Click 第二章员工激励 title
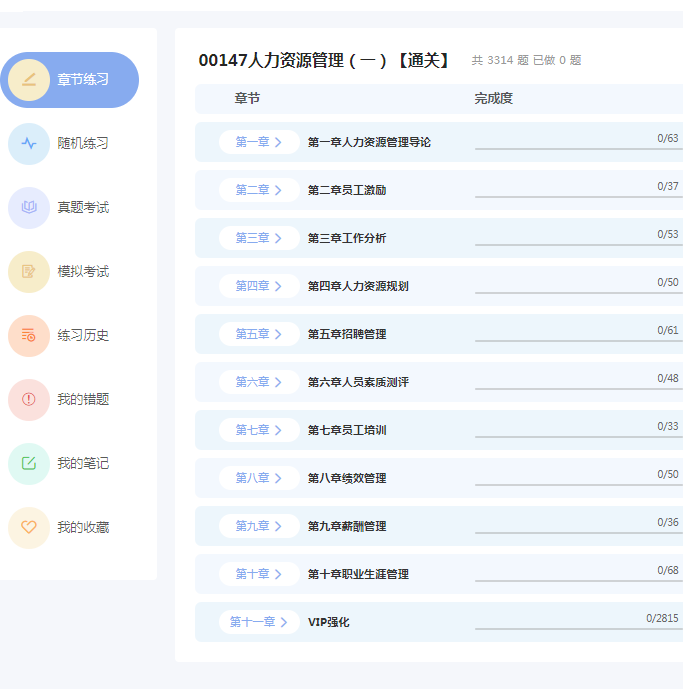 point(347,190)
